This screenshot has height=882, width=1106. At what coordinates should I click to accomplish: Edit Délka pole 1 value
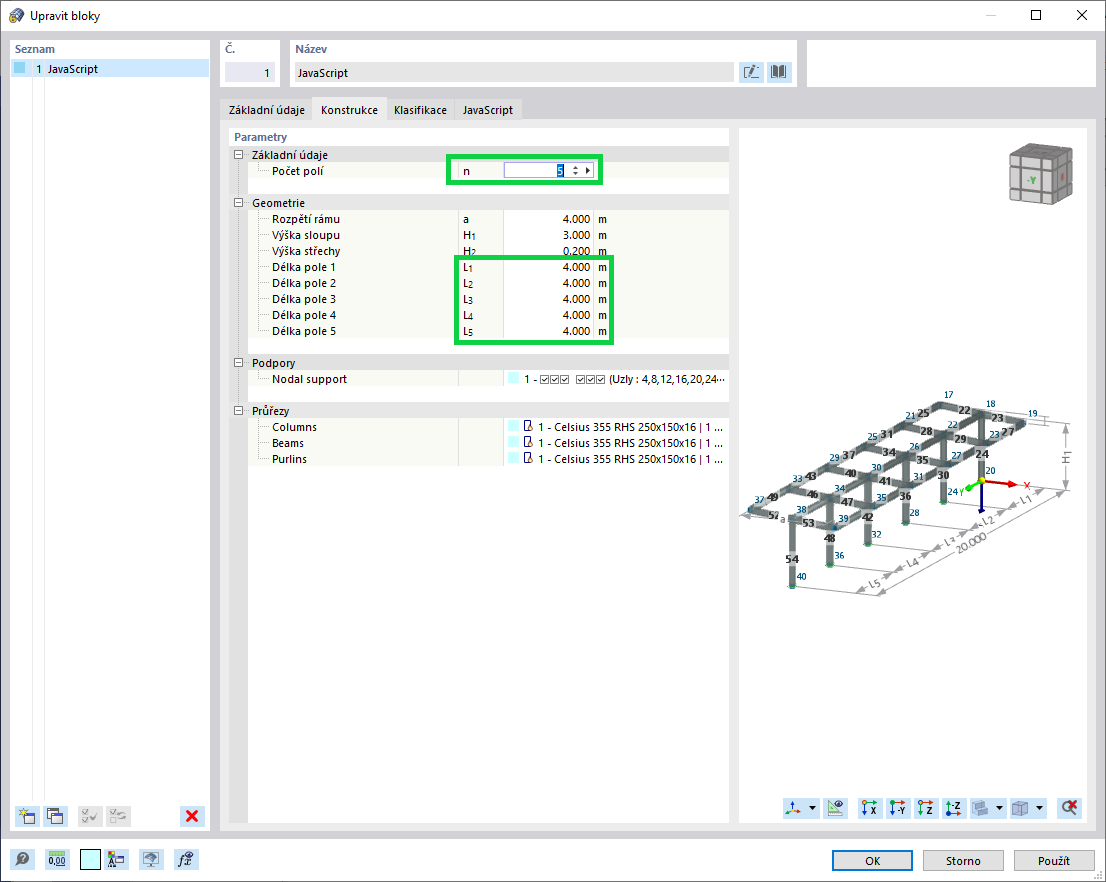coord(549,267)
